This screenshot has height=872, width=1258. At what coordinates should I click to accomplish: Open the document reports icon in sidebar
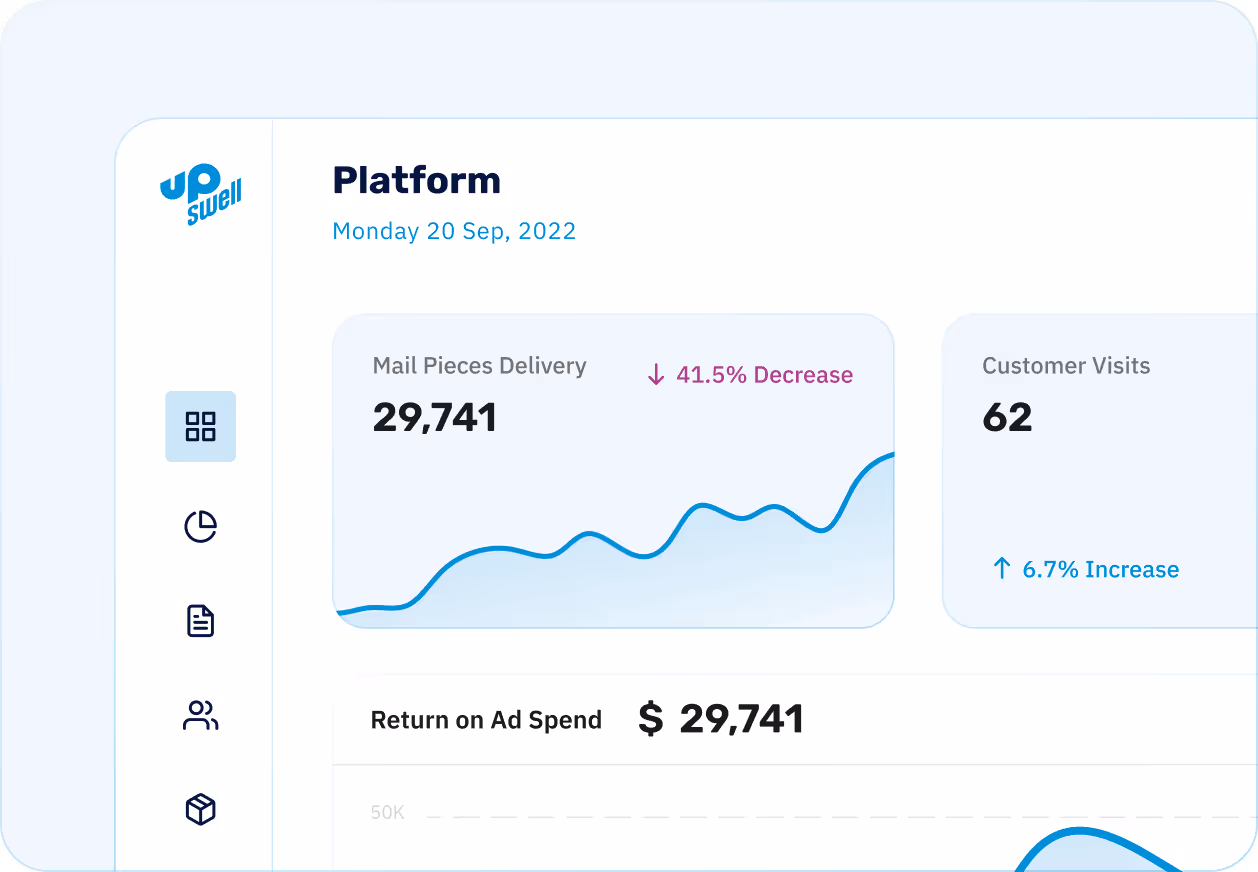pyautogui.click(x=201, y=621)
